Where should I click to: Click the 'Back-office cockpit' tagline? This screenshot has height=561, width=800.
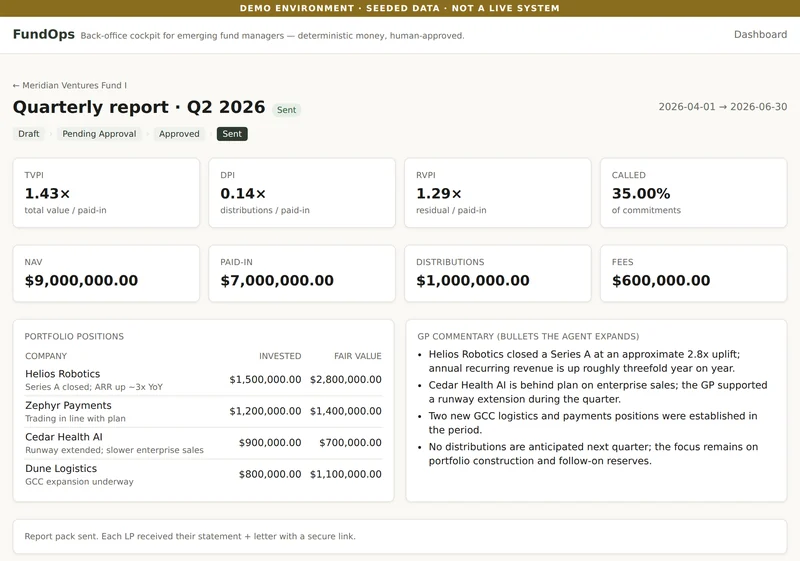pos(272,36)
